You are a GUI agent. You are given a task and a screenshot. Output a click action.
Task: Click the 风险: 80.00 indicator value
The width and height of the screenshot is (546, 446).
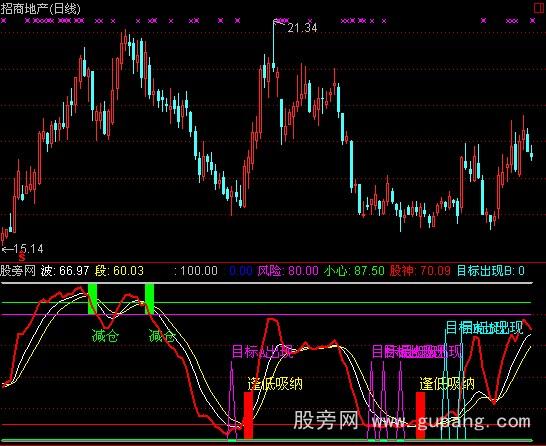[288, 270]
